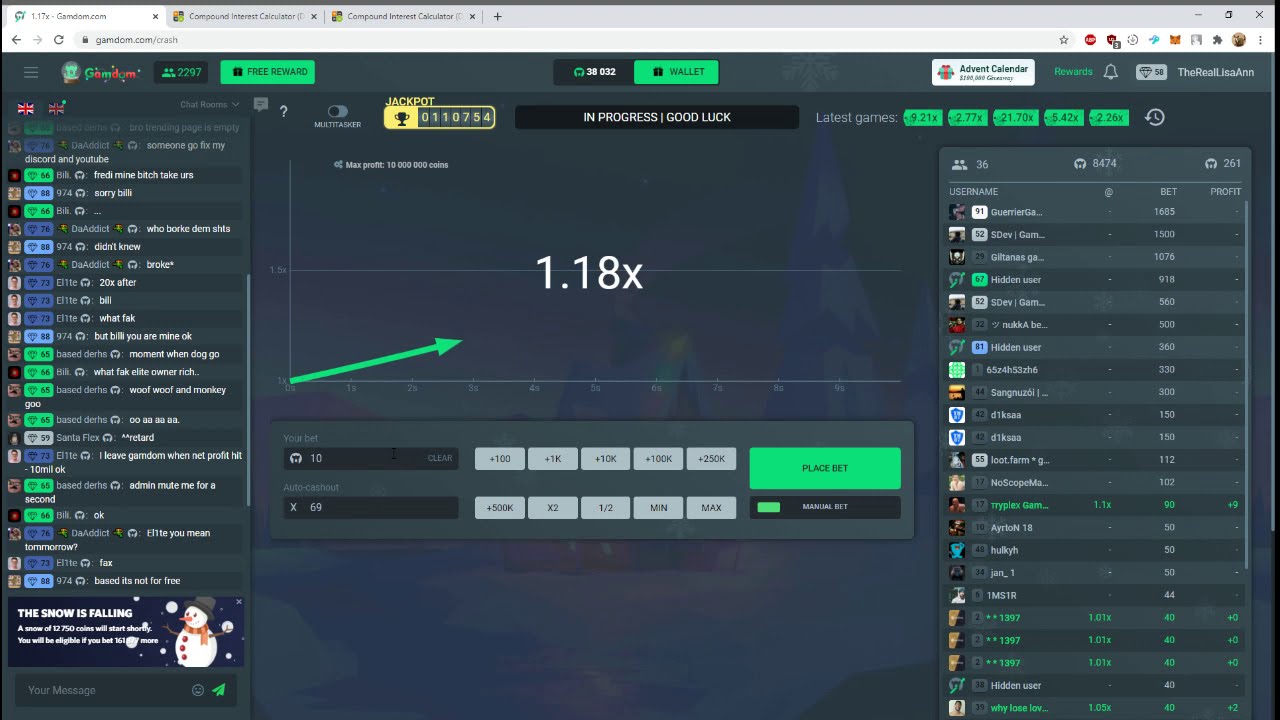The image size is (1280, 720).
Task: Click the diamond level 58 badge
Action: pos(1151,72)
